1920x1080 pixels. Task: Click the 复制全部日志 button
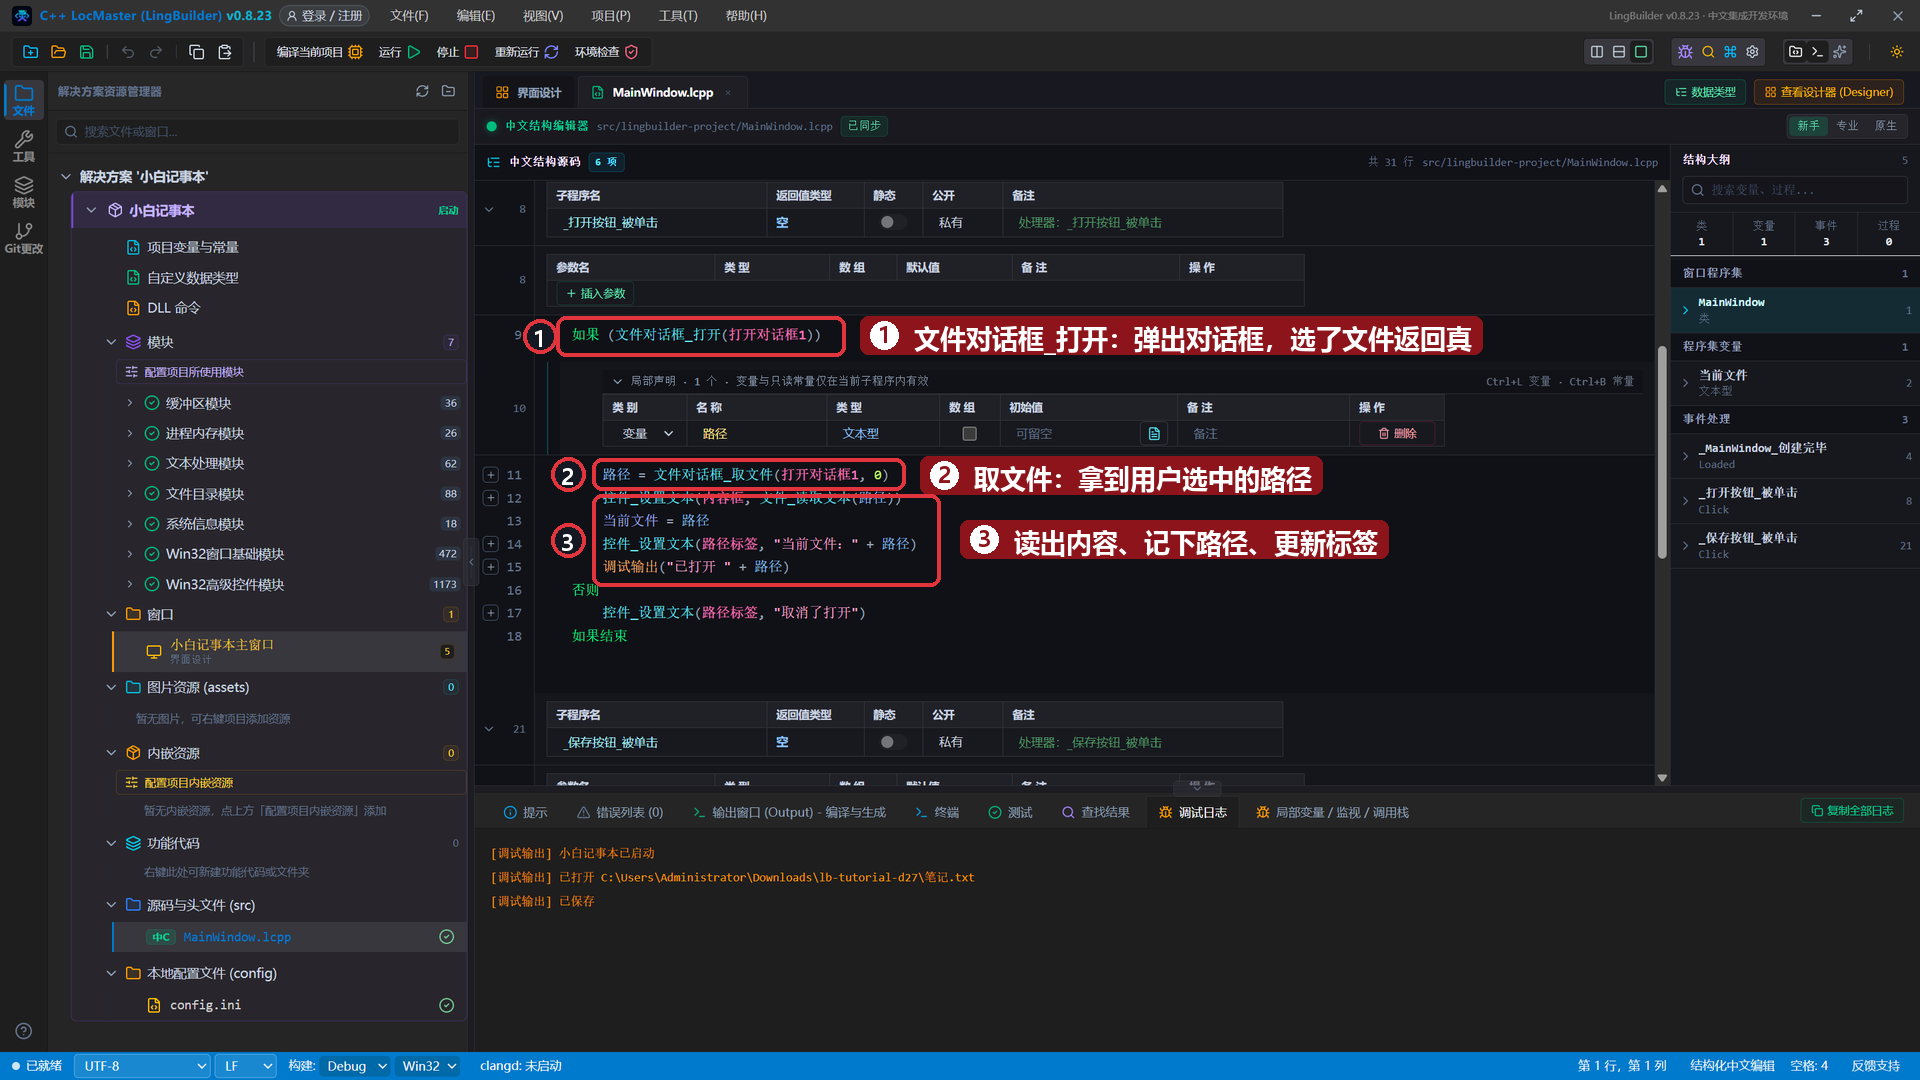tap(1852, 811)
